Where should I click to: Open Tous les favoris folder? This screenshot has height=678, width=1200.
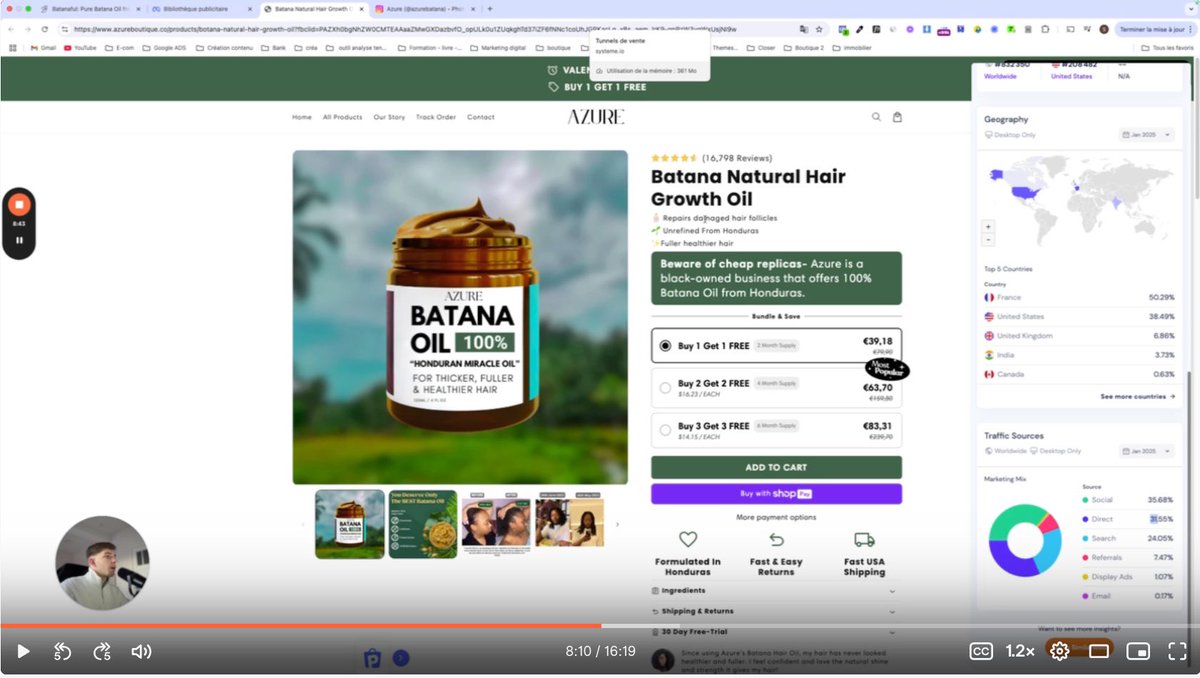1167,47
